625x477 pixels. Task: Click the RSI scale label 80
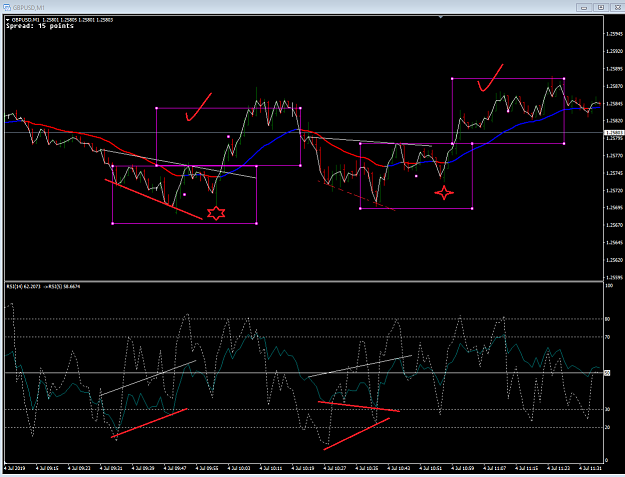point(607,319)
